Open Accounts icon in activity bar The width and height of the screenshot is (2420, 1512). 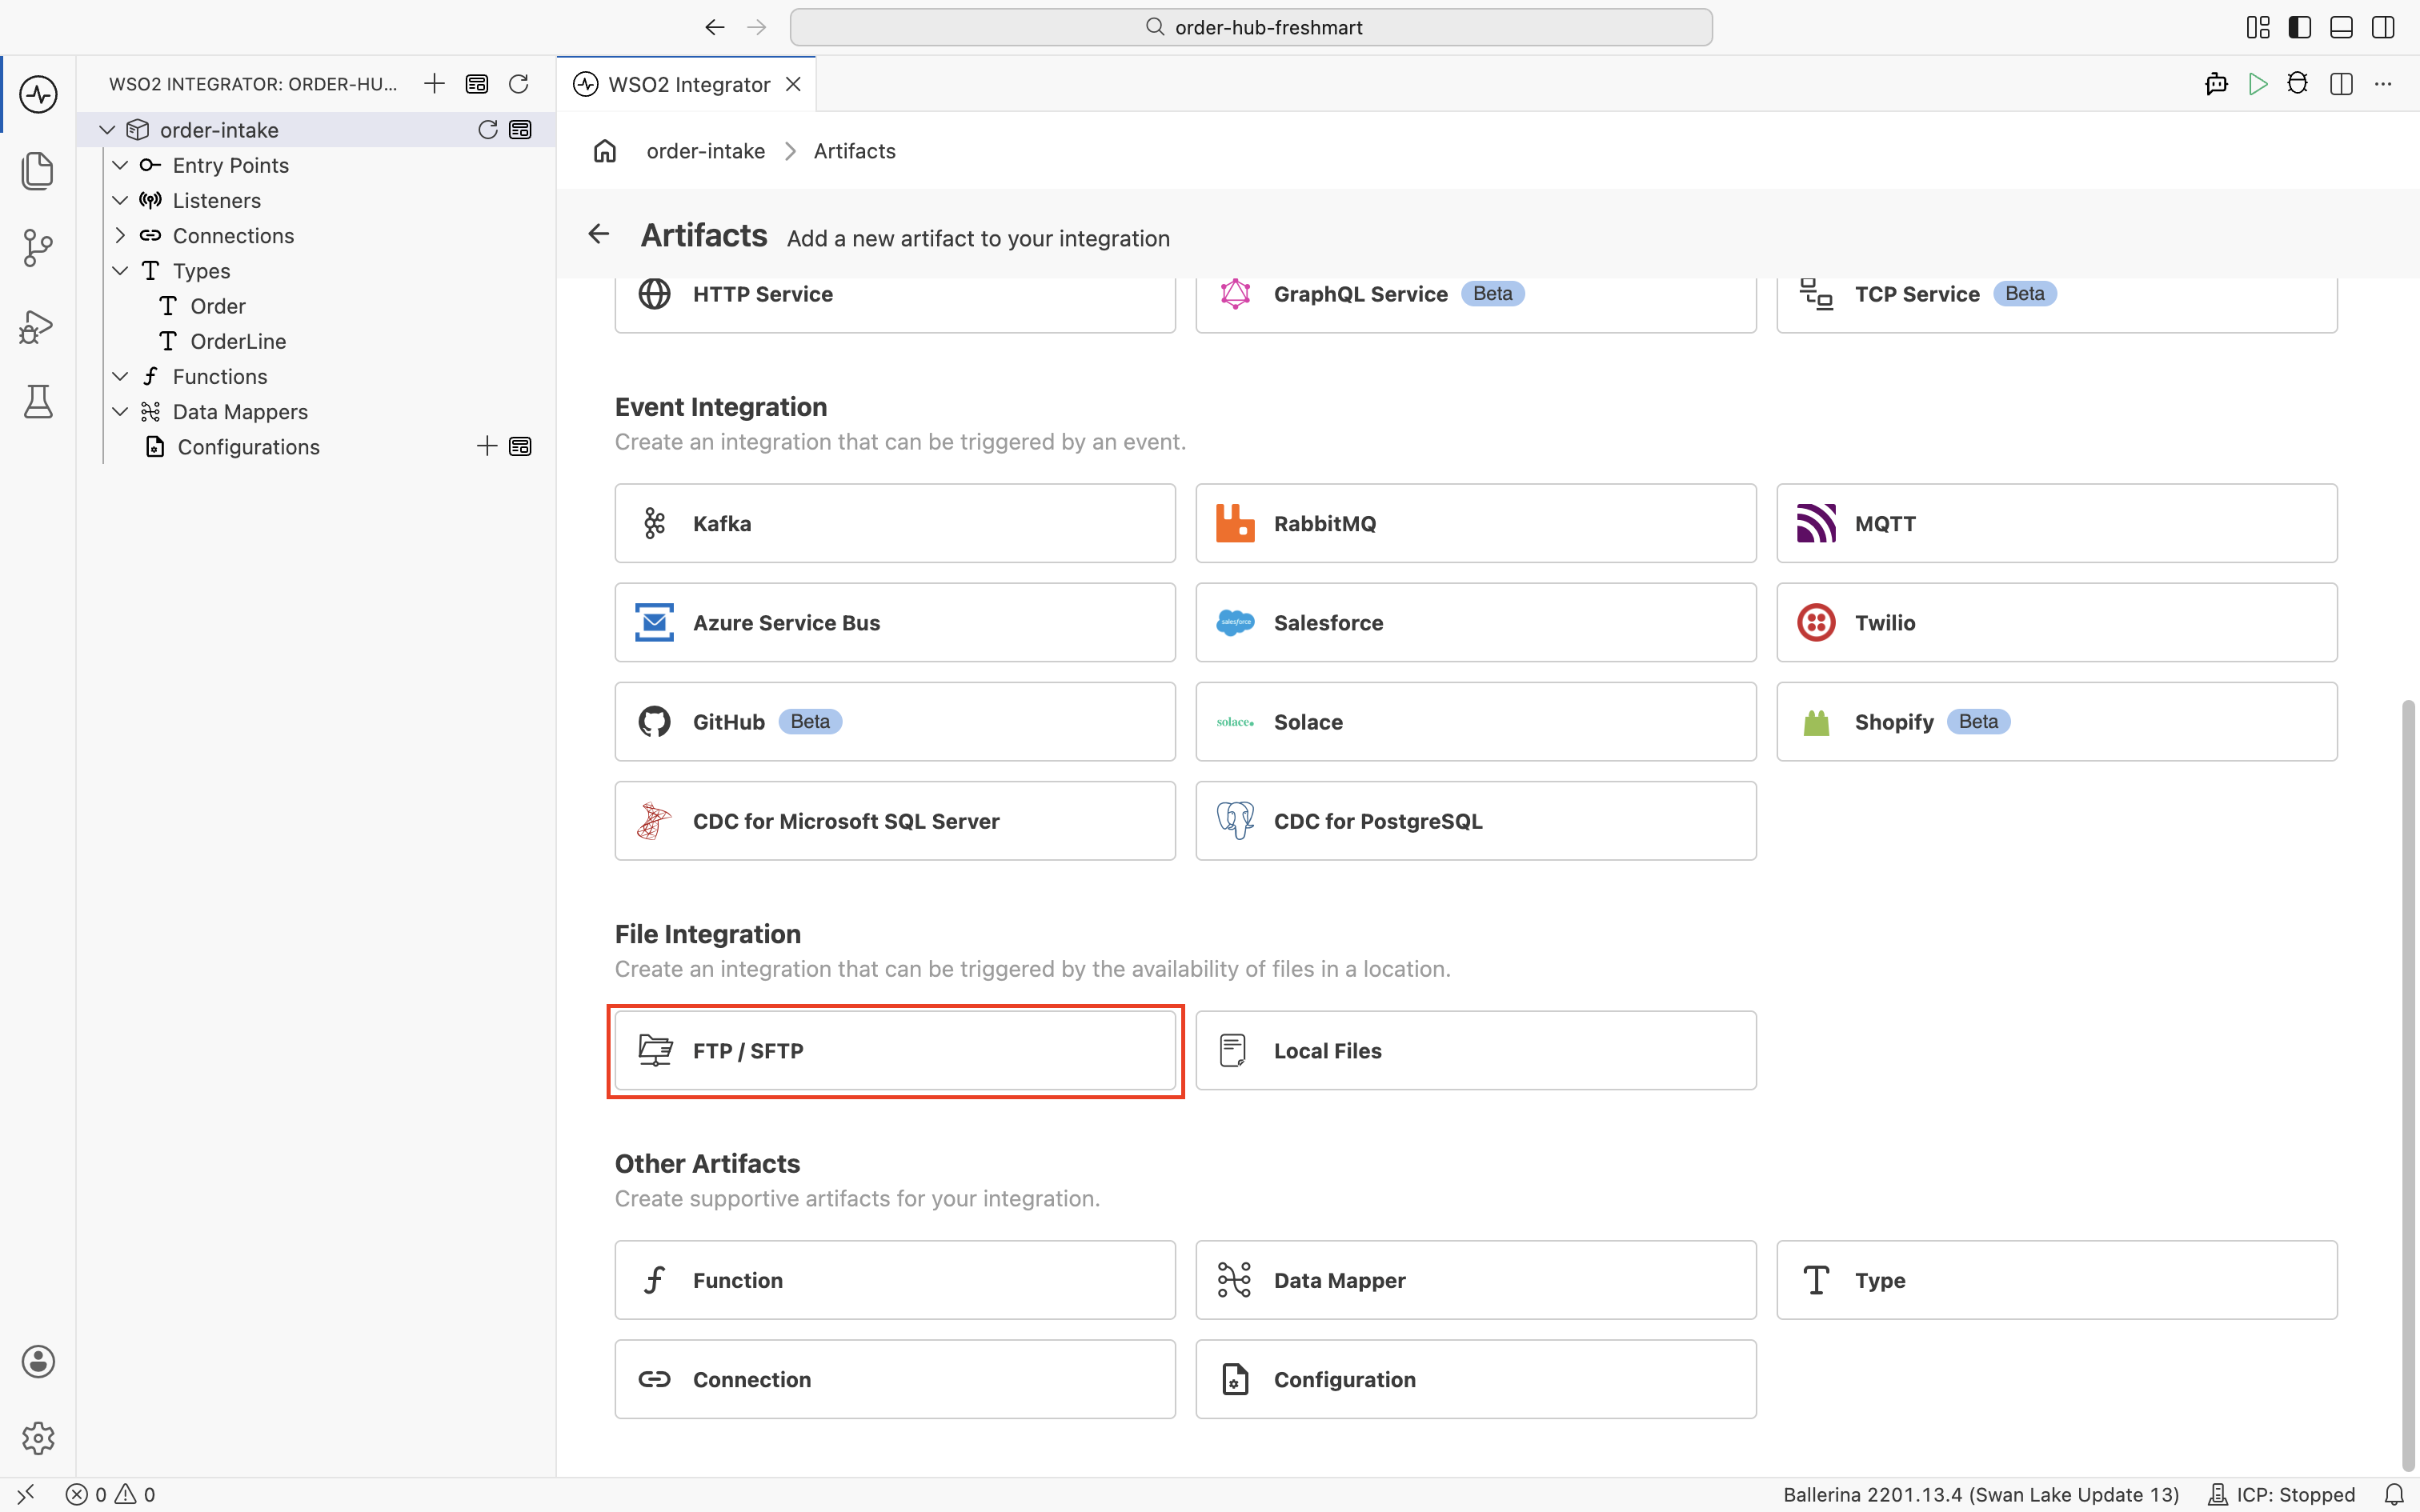pyautogui.click(x=38, y=1361)
